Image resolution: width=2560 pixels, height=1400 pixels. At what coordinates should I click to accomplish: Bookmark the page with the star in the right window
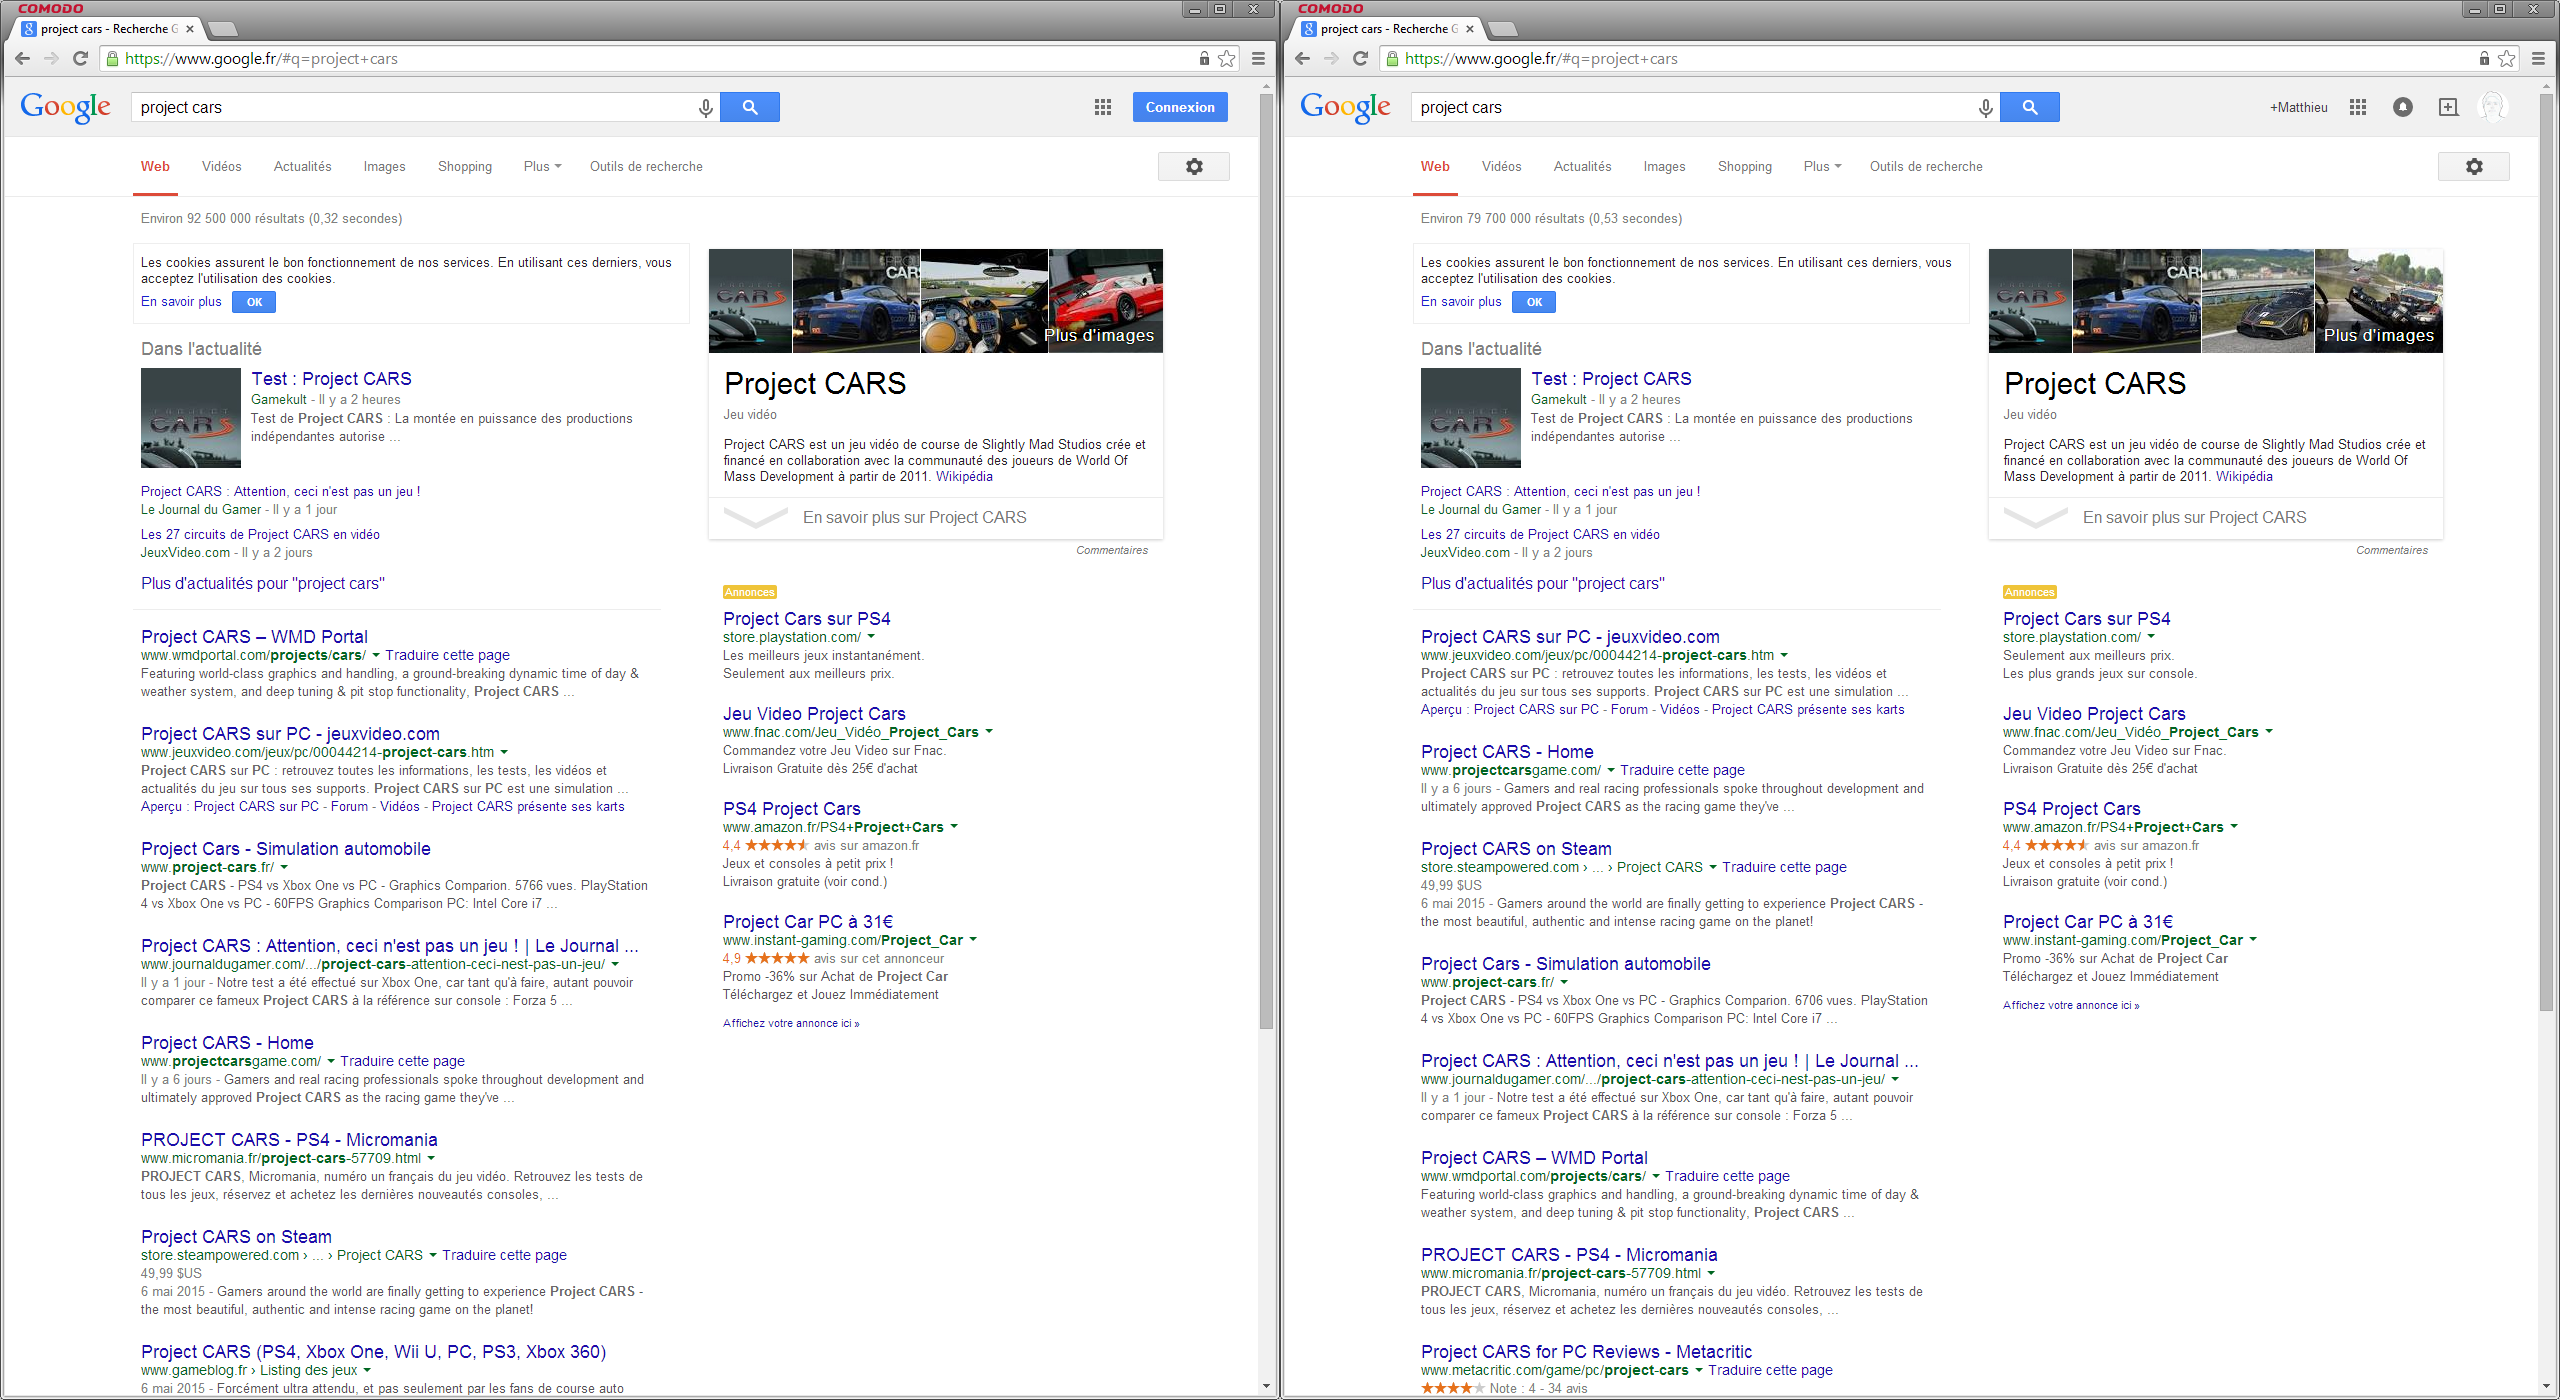[x=2507, y=59]
